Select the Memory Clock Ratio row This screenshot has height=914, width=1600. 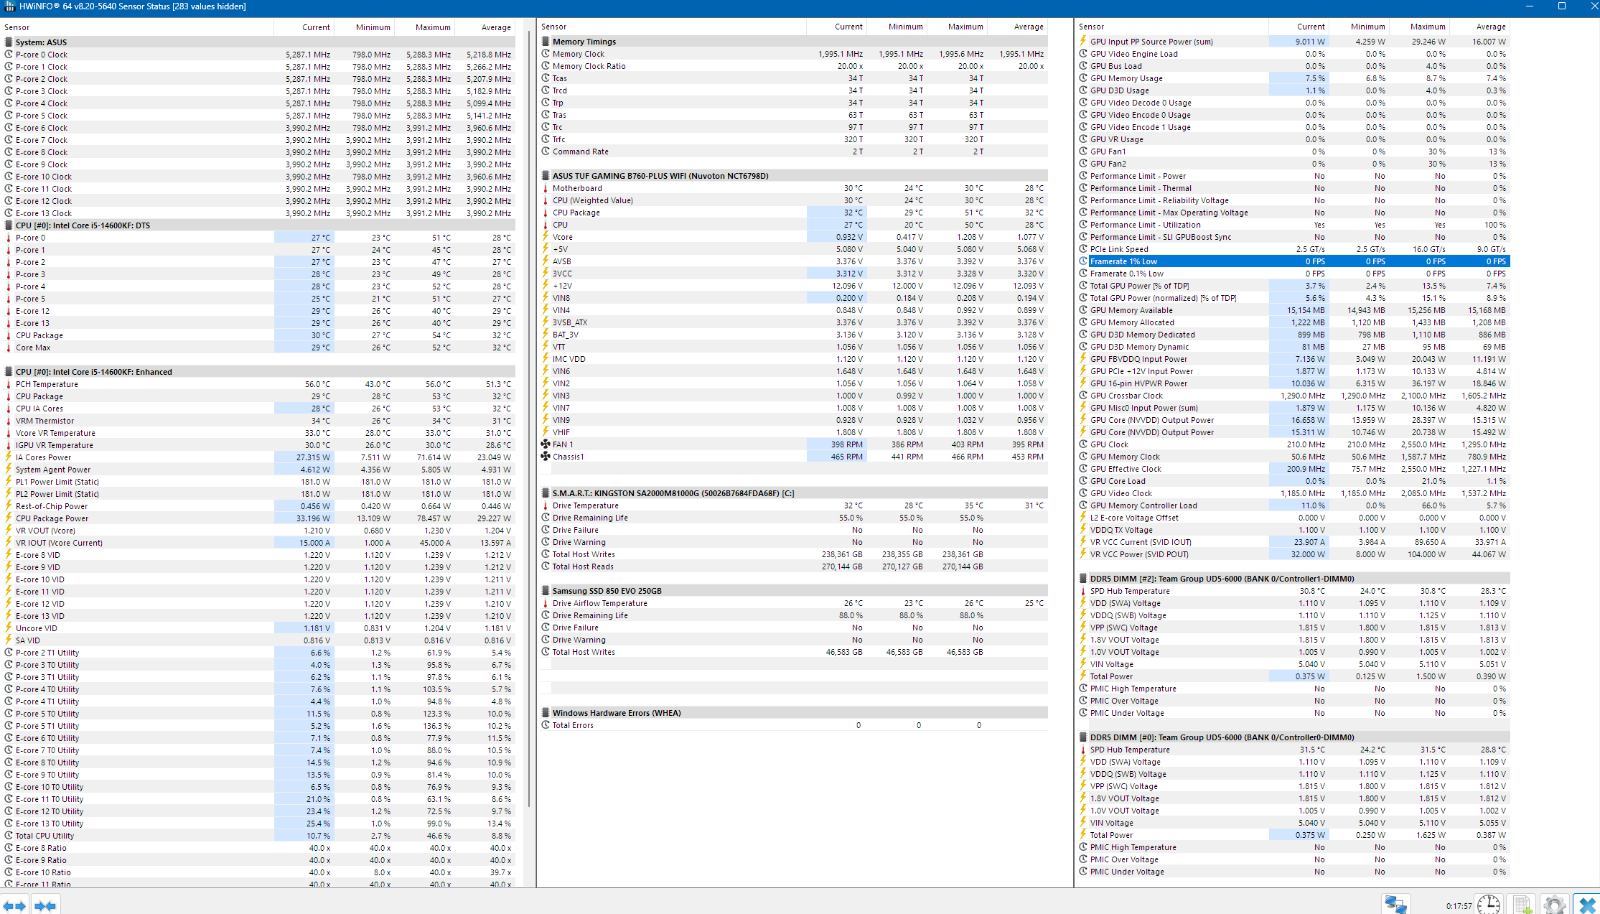tap(794, 66)
